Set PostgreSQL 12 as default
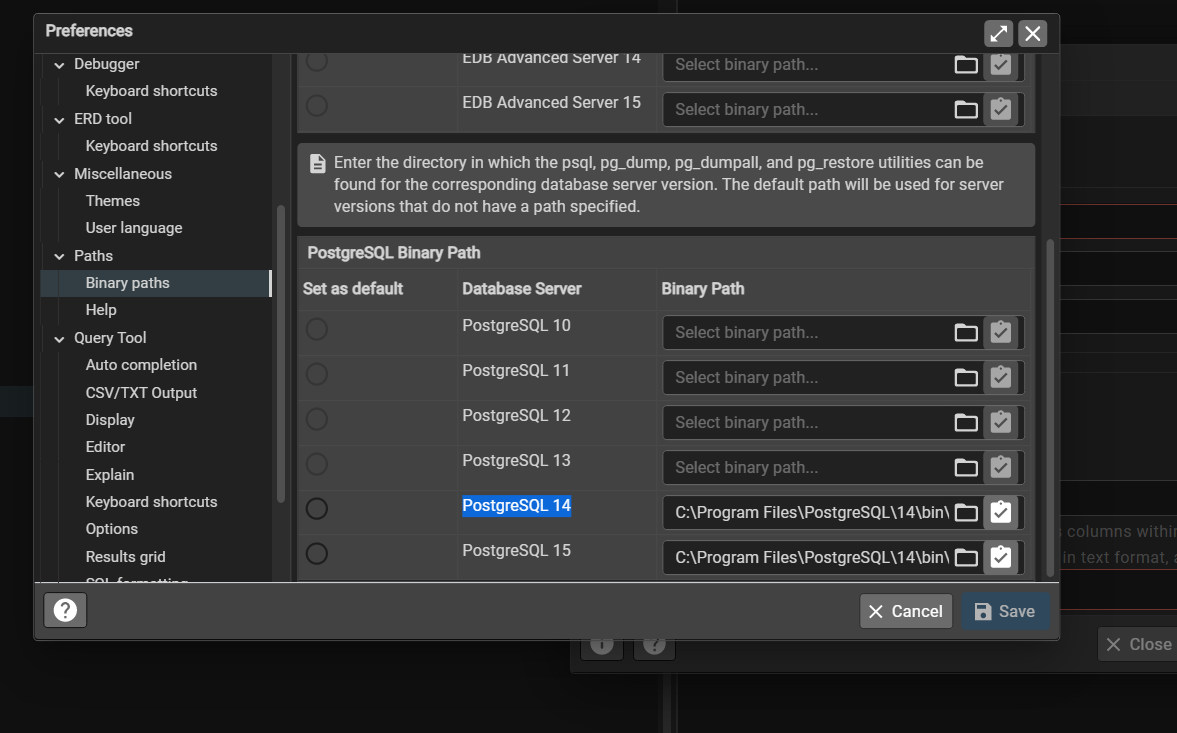The width and height of the screenshot is (1177, 733). click(x=317, y=419)
